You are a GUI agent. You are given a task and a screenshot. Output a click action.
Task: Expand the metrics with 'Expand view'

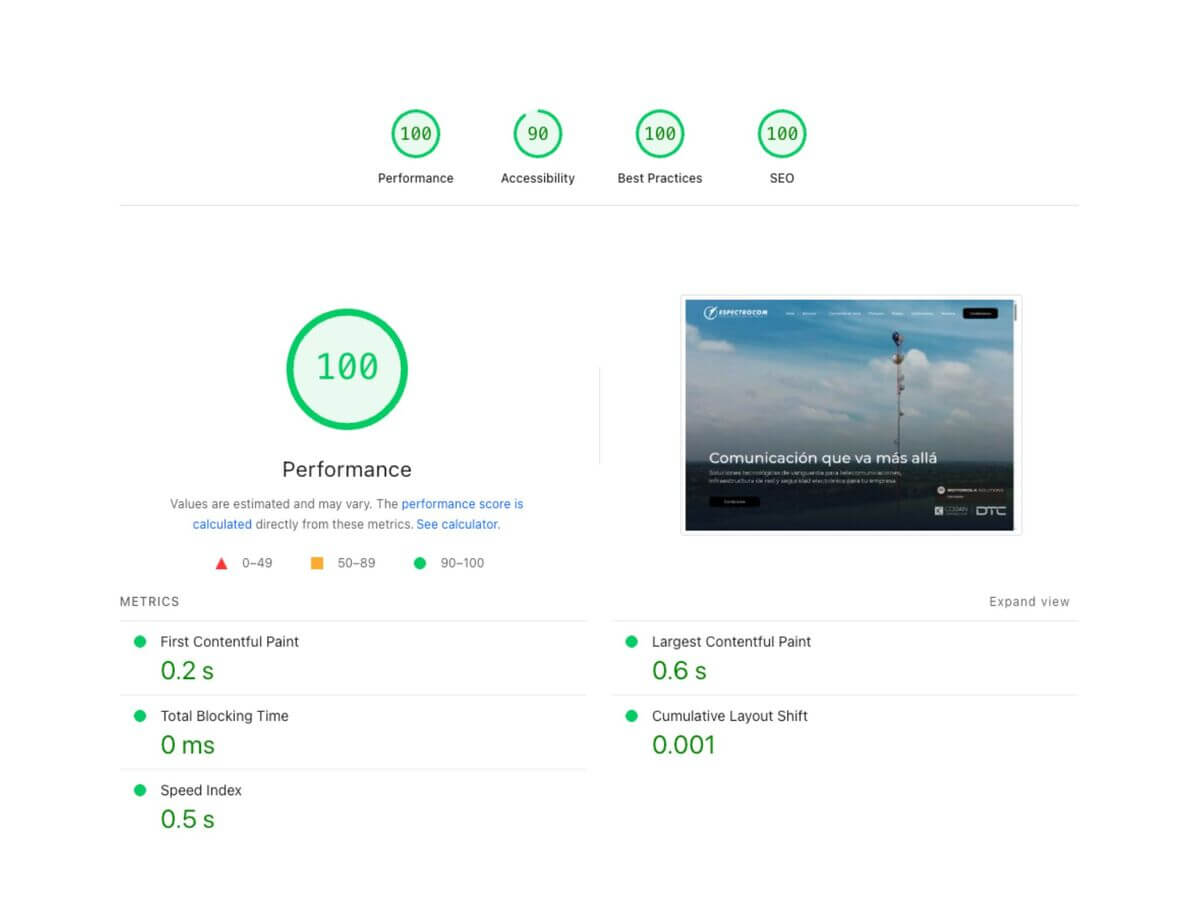point(1029,602)
